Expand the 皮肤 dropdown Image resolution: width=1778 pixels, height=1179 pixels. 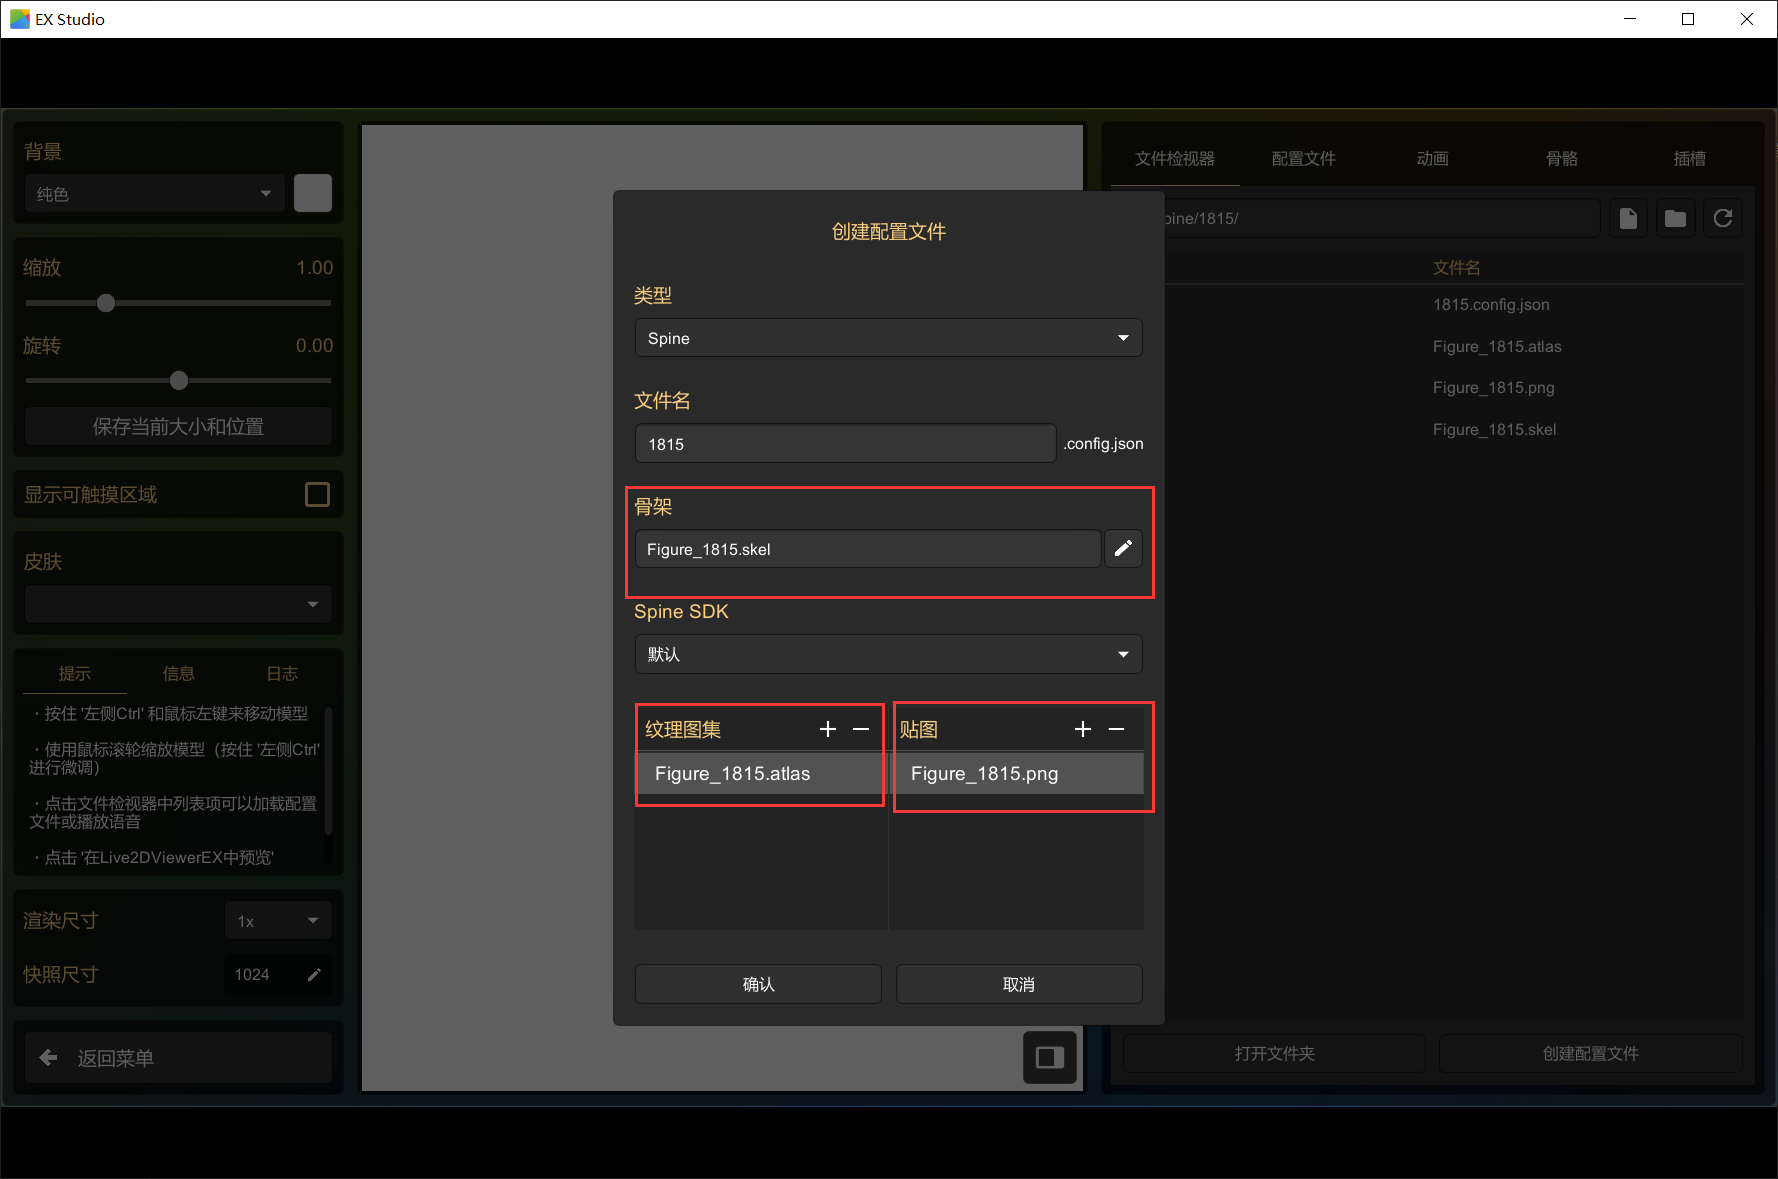tap(178, 604)
